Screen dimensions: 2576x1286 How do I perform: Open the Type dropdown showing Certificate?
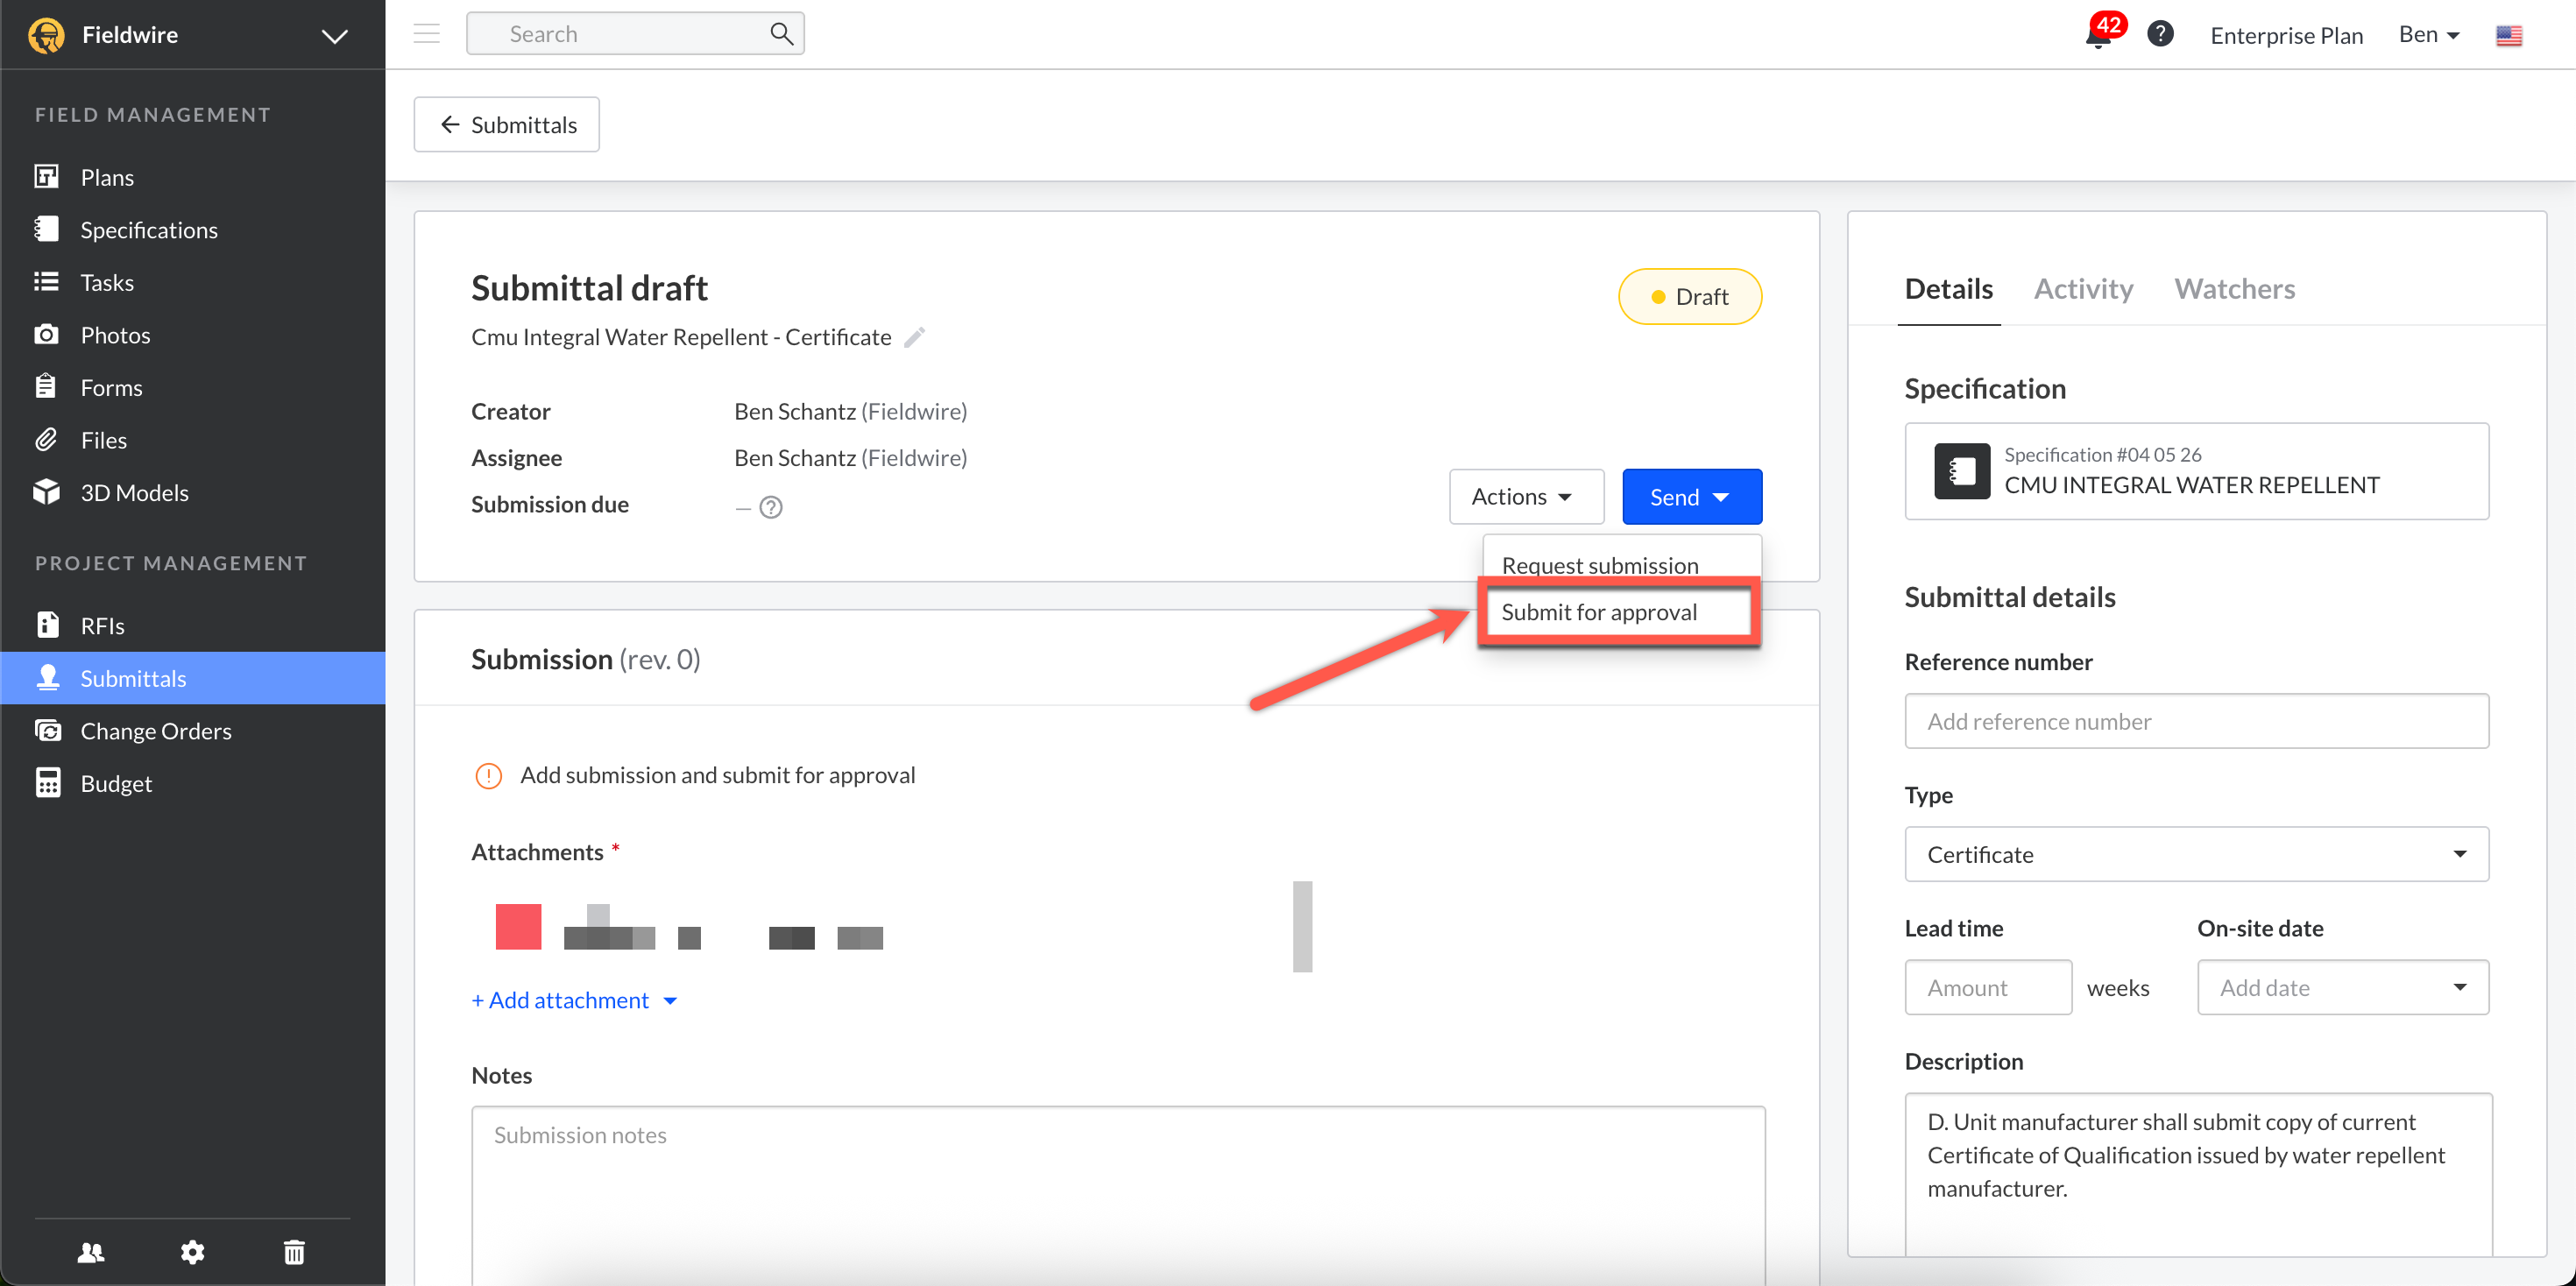(x=2196, y=855)
